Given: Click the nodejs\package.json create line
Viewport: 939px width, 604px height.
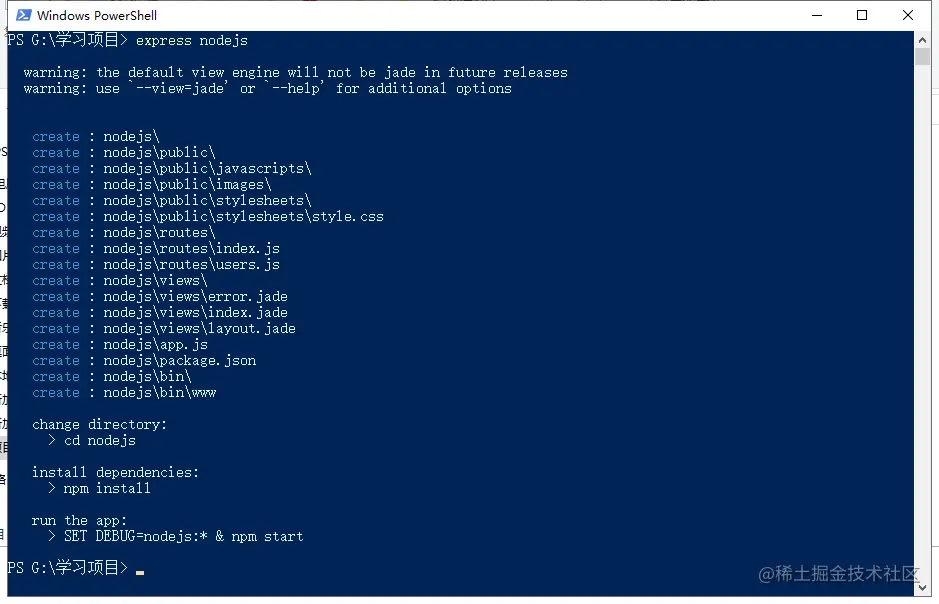Looking at the screenshot, I should point(144,360).
